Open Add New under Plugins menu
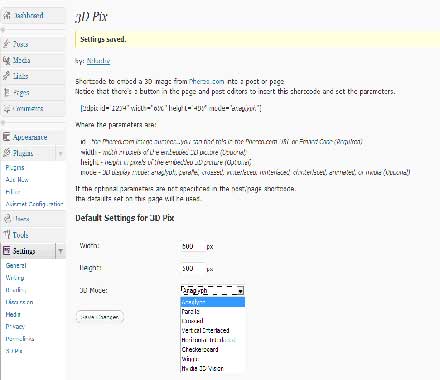This screenshot has width=440, height=380. coord(17,180)
